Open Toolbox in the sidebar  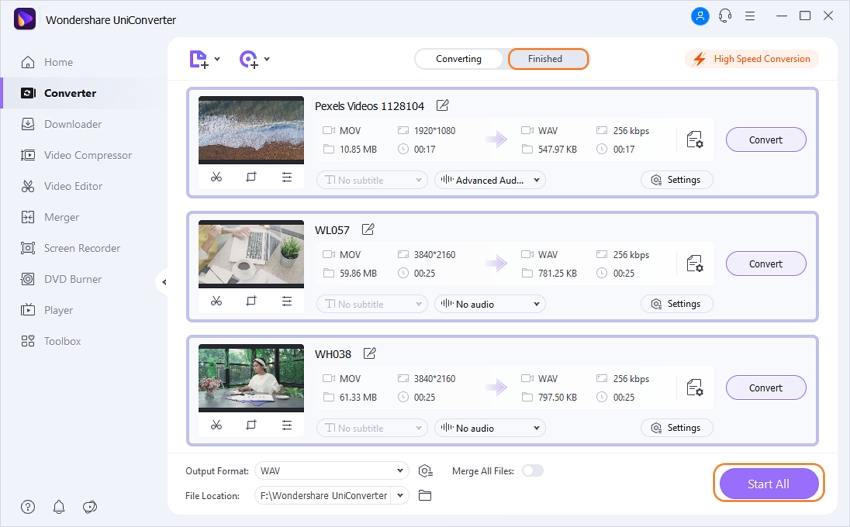click(x=50, y=341)
